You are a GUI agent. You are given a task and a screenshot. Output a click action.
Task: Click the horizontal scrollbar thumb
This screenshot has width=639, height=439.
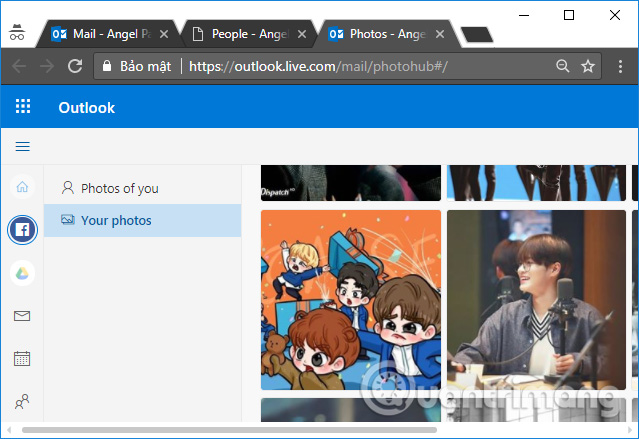[229, 430]
